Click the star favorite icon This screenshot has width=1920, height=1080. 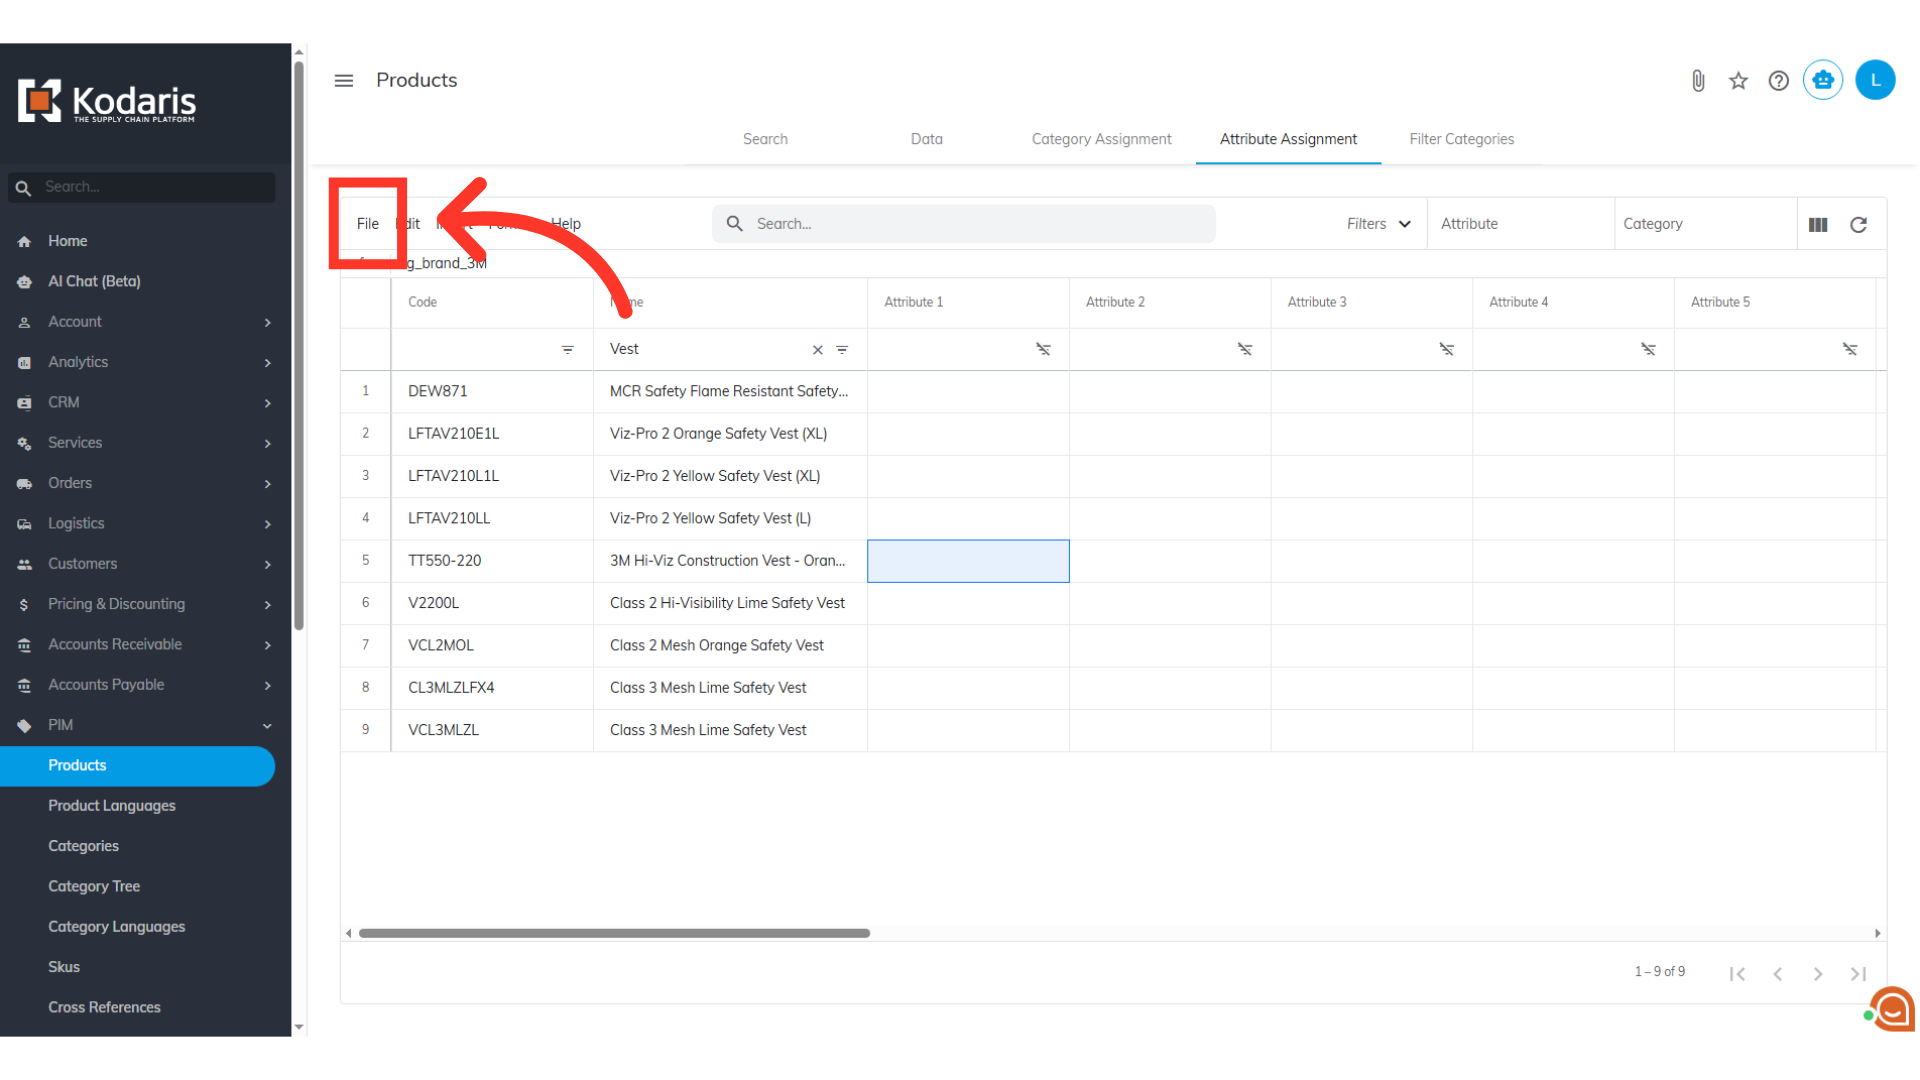coord(1738,81)
